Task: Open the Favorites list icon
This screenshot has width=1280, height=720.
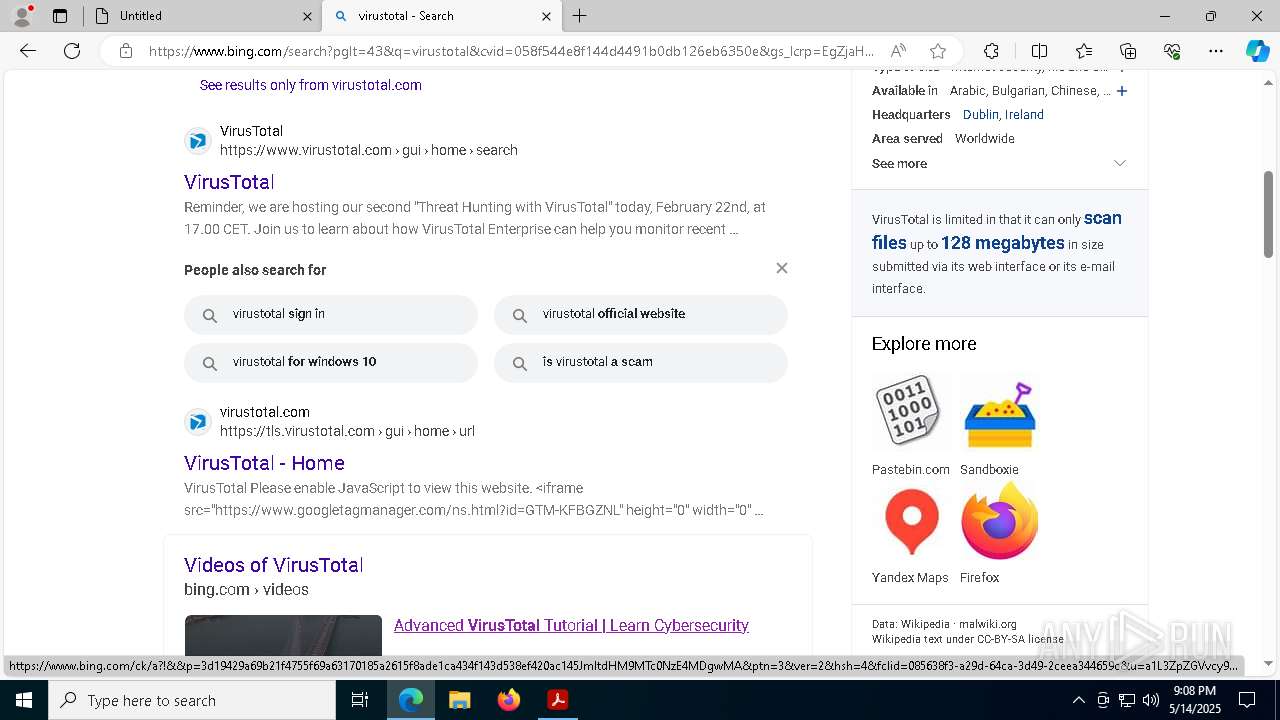Action: pos(1084,51)
